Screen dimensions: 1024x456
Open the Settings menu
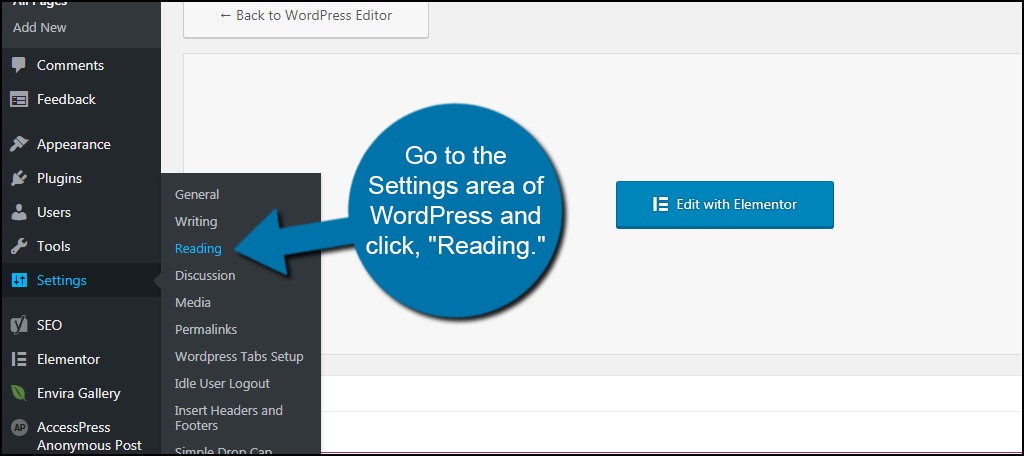pyautogui.click(x=80, y=280)
